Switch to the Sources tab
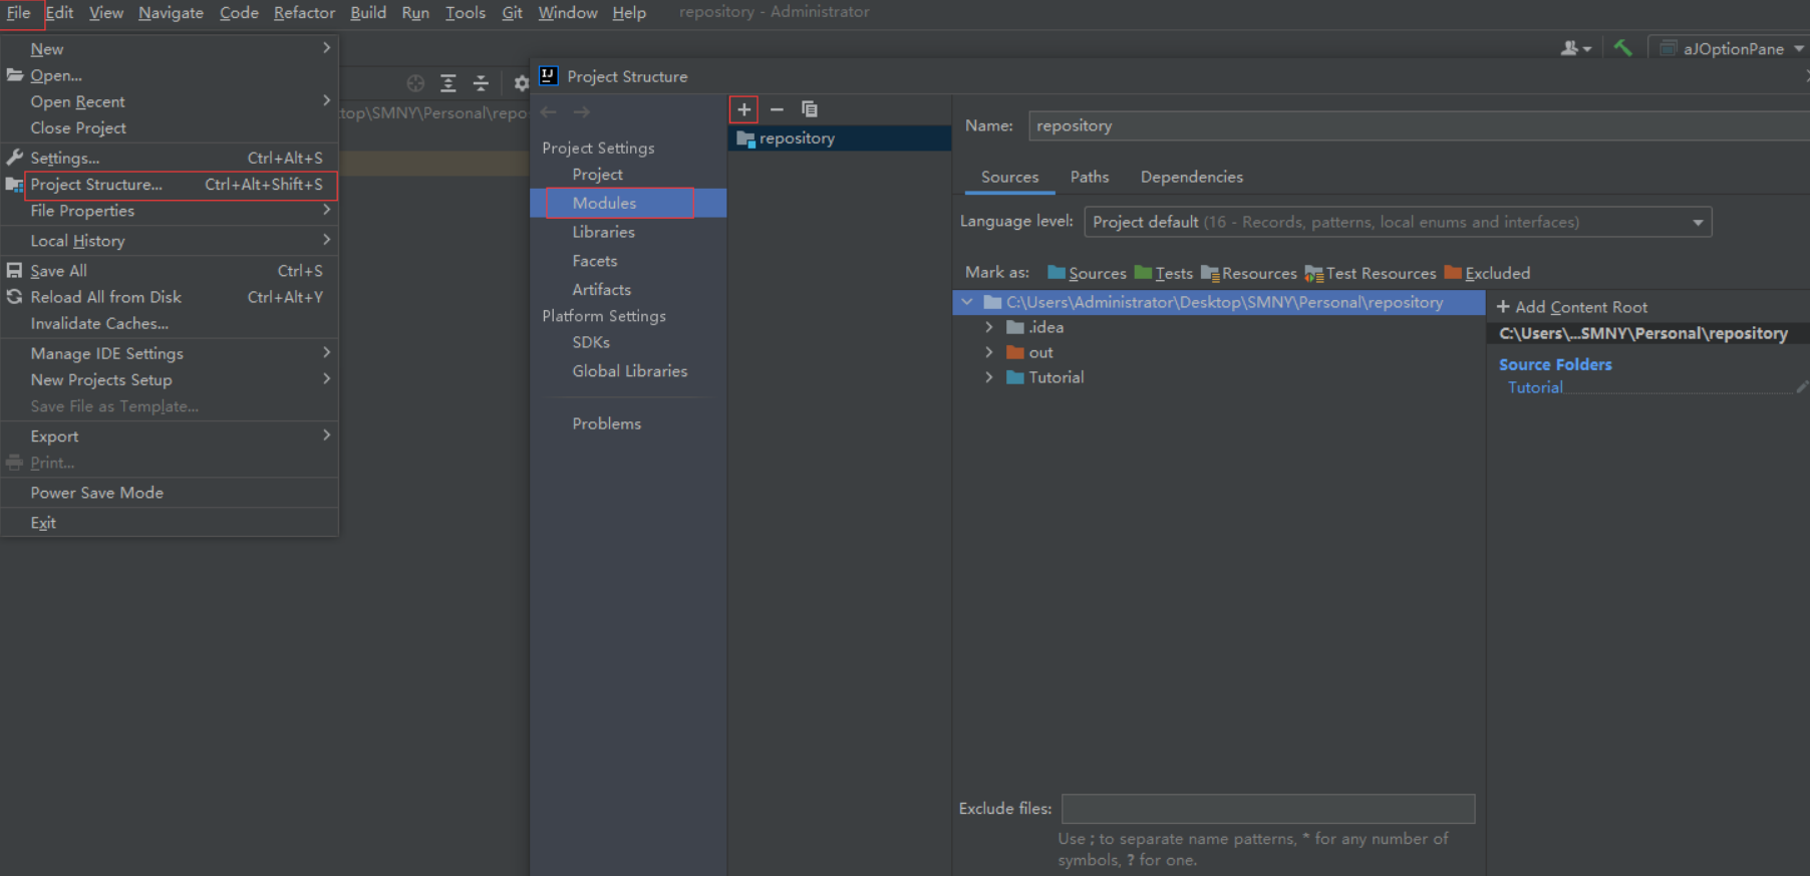This screenshot has width=1810, height=876. coord(1010,177)
